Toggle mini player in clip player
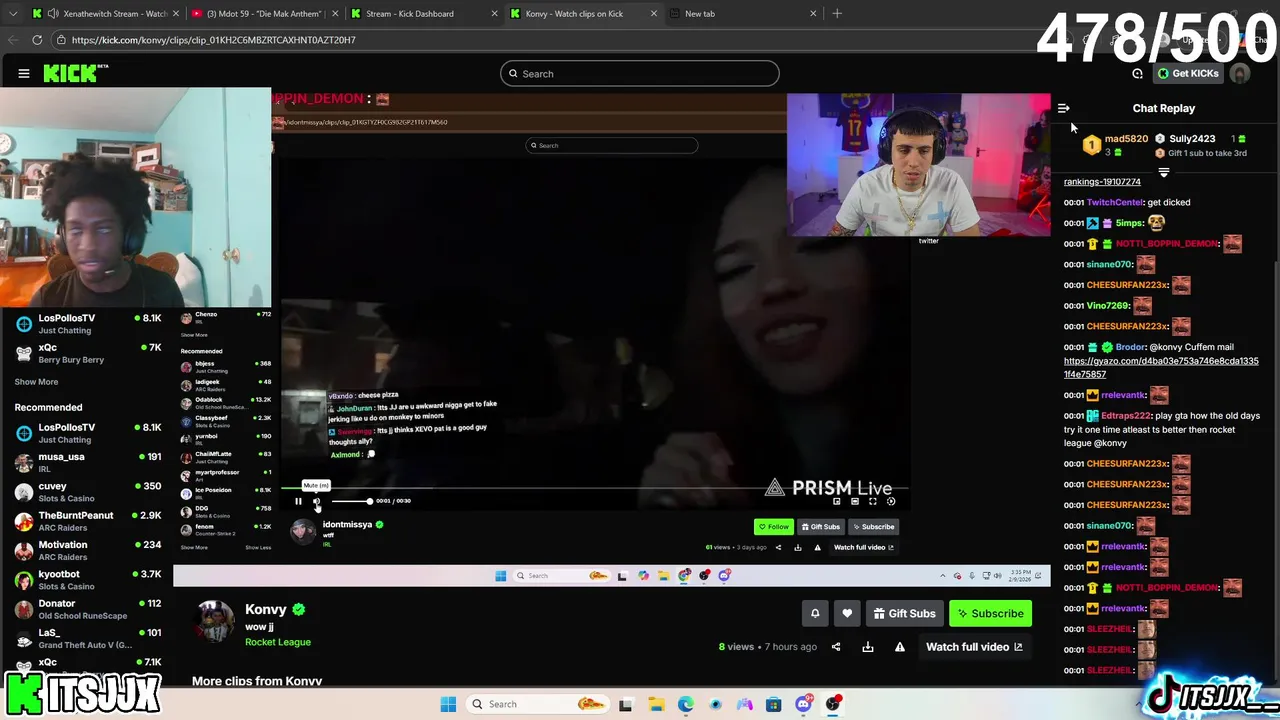The image size is (1280, 720). [x=836, y=501]
